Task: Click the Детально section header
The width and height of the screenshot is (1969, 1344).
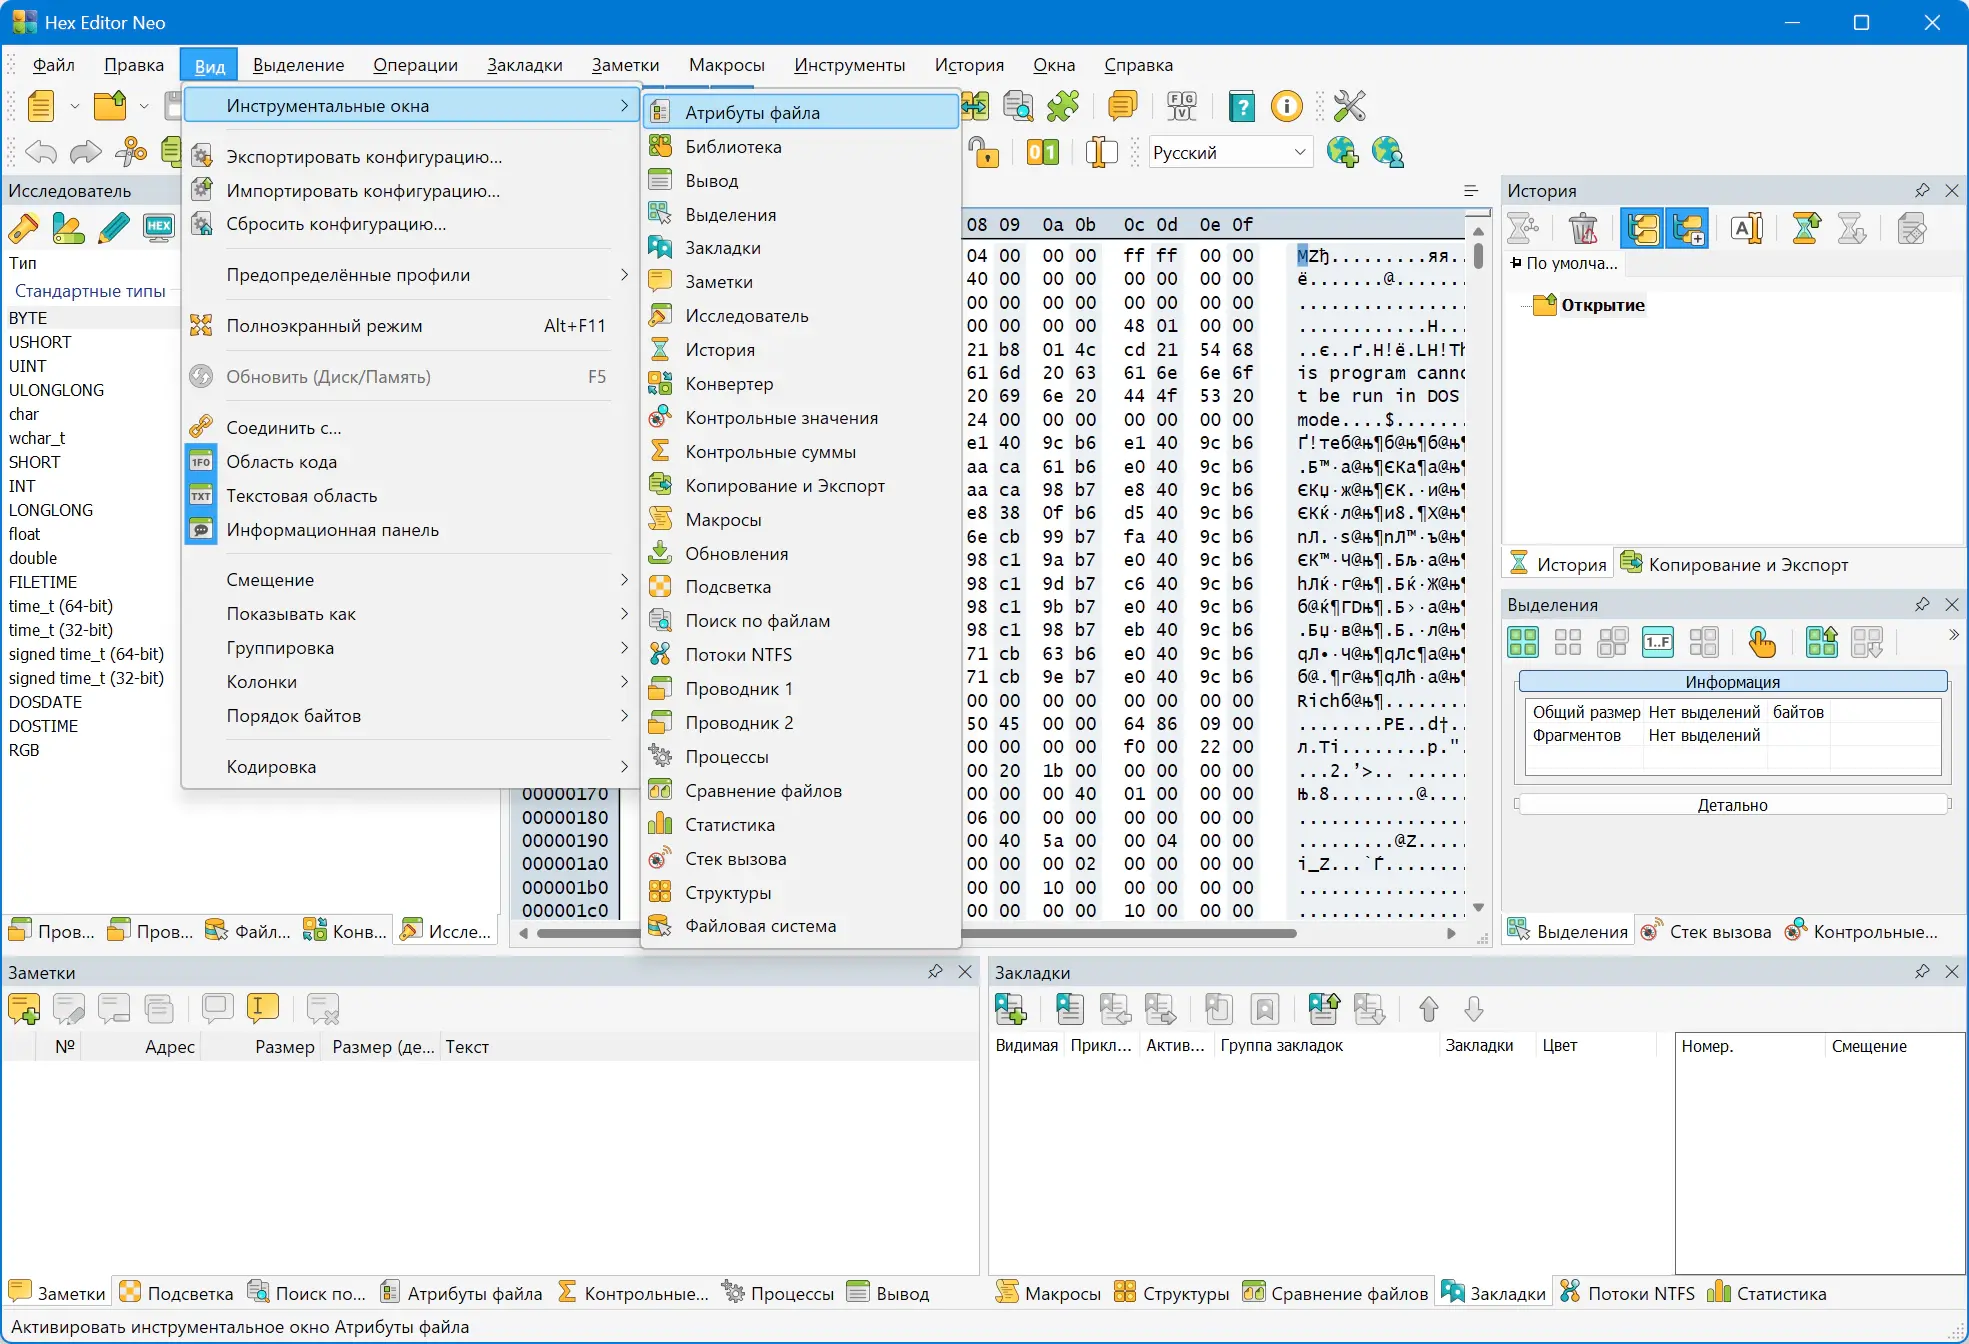Action: pyautogui.click(x=1732, y=805)
